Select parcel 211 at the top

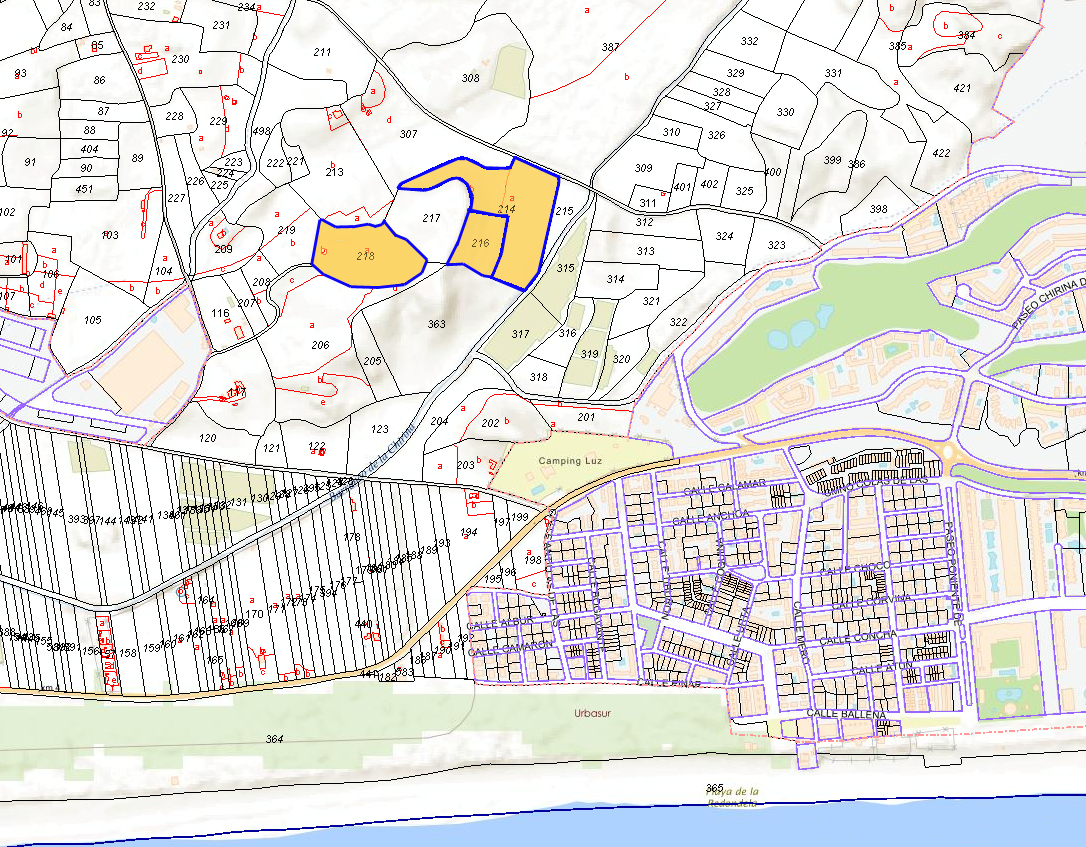click(322, 52)
